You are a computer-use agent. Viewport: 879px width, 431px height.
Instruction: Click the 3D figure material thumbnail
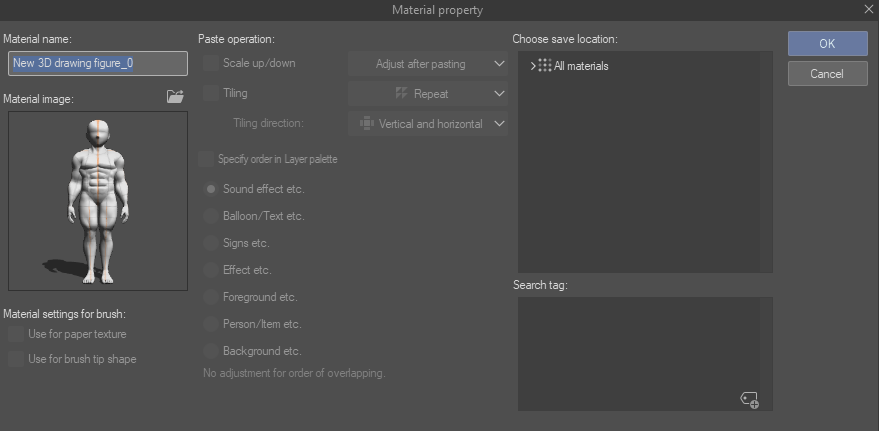click(98, 200)
